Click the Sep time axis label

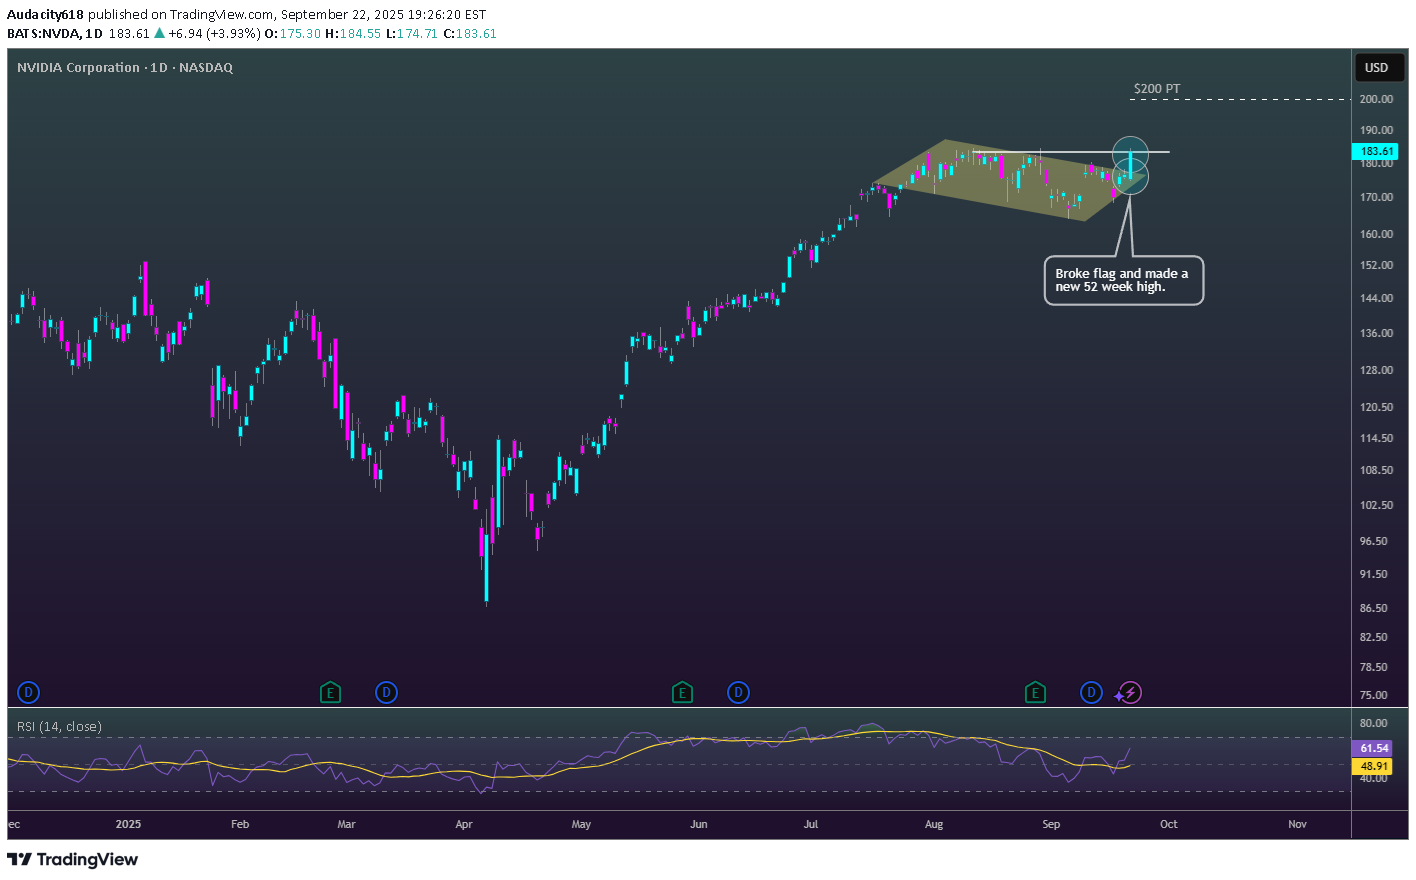coord(1051,824)
